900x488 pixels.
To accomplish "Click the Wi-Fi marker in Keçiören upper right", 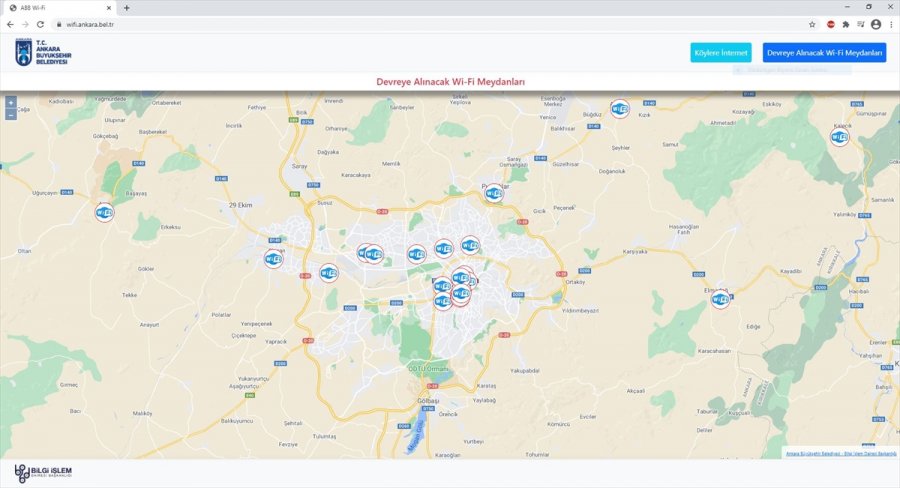I will (x=470, y=246).
